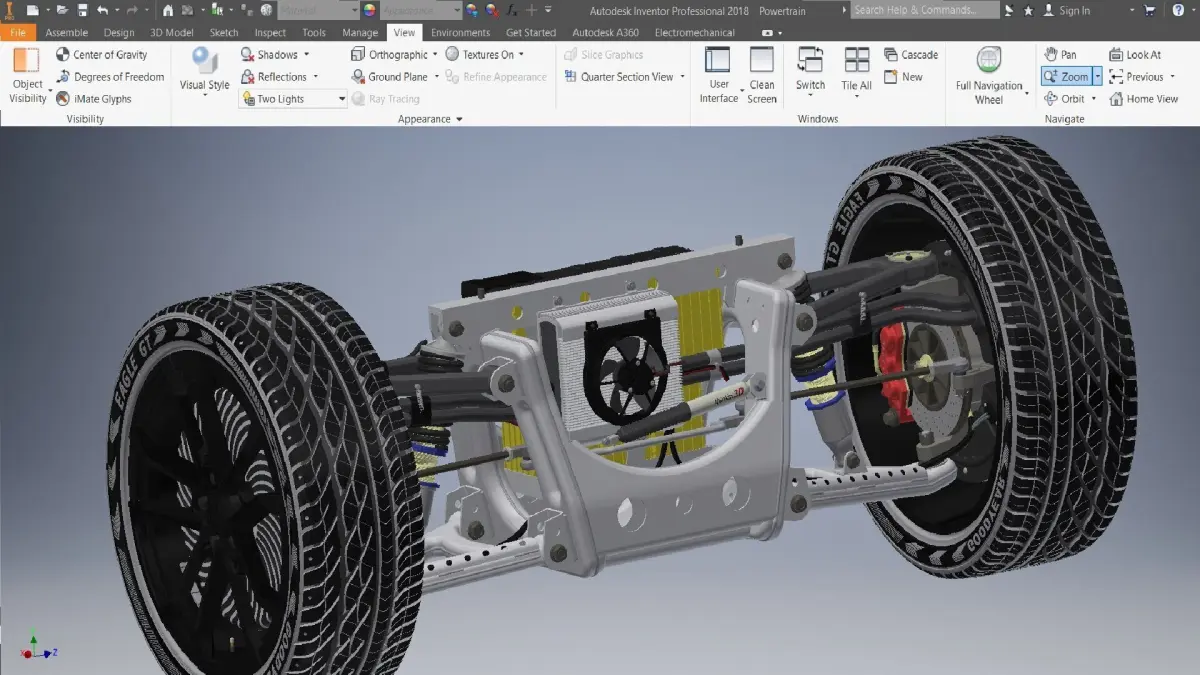Open the fx Parameters dialog
This screenshot has height=675, width=1200.
[511, 10]
